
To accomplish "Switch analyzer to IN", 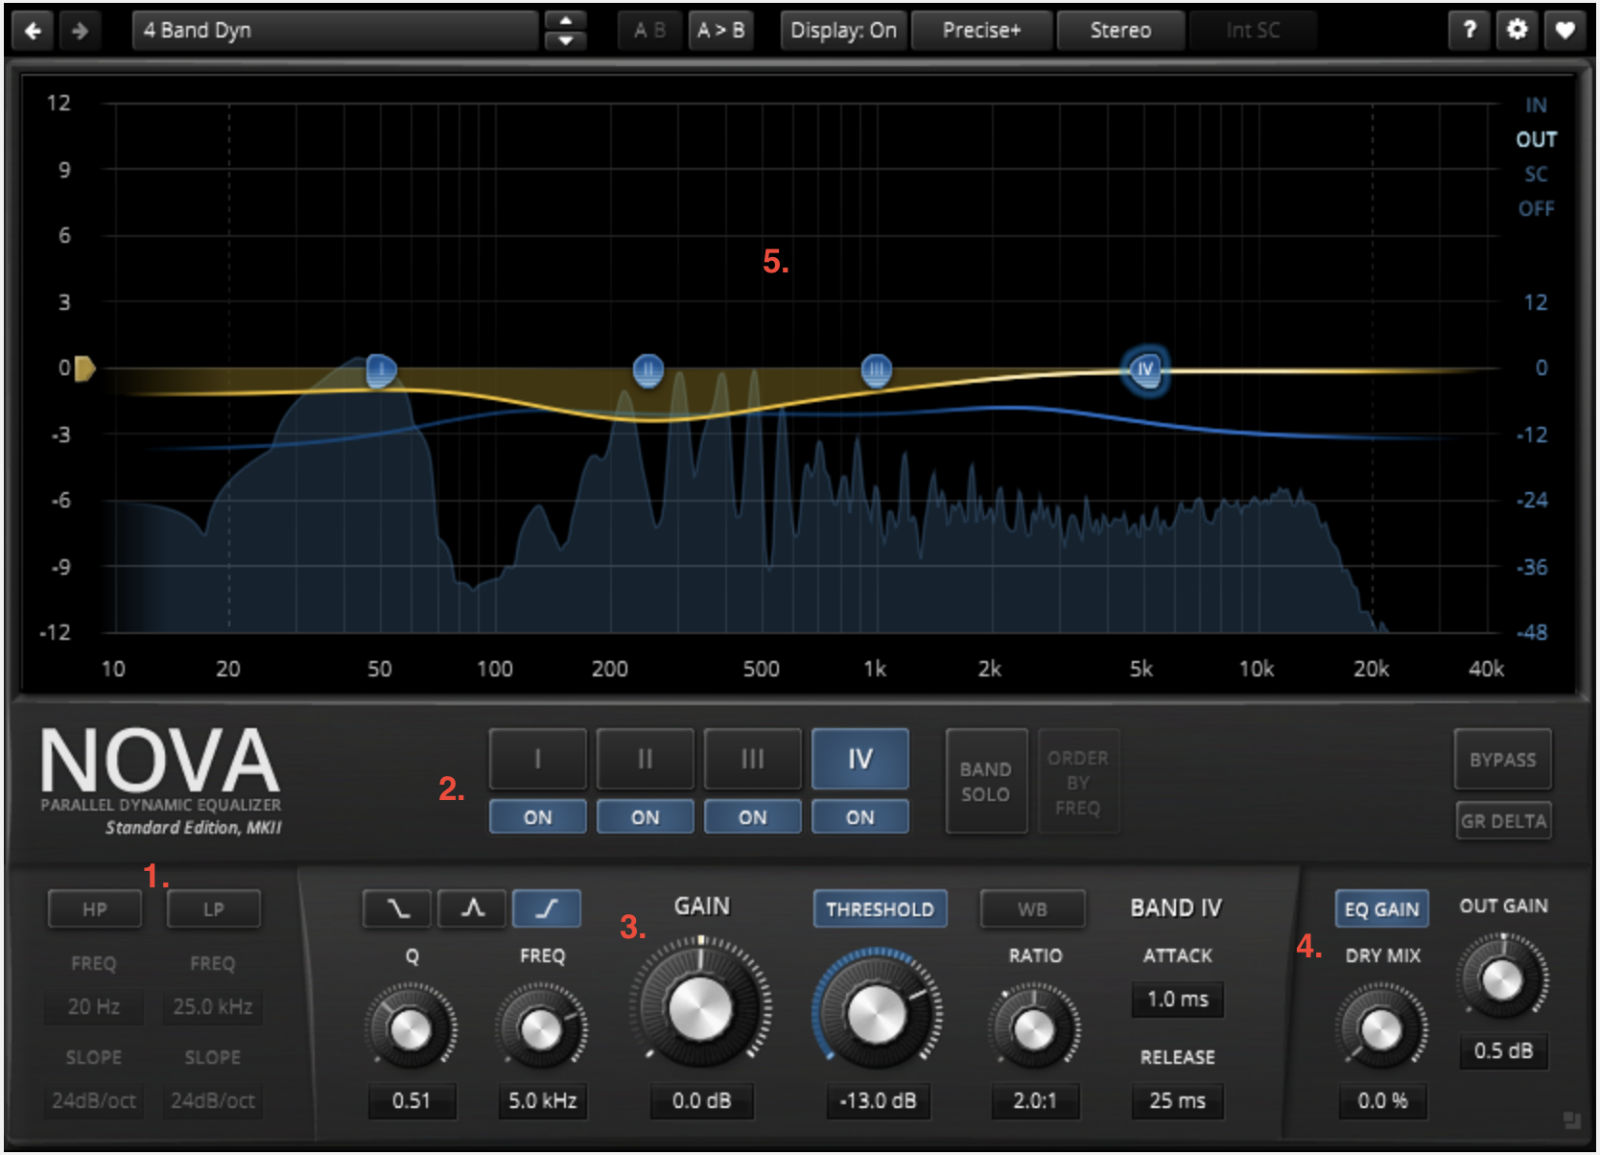I will (x=1536, y=105).
